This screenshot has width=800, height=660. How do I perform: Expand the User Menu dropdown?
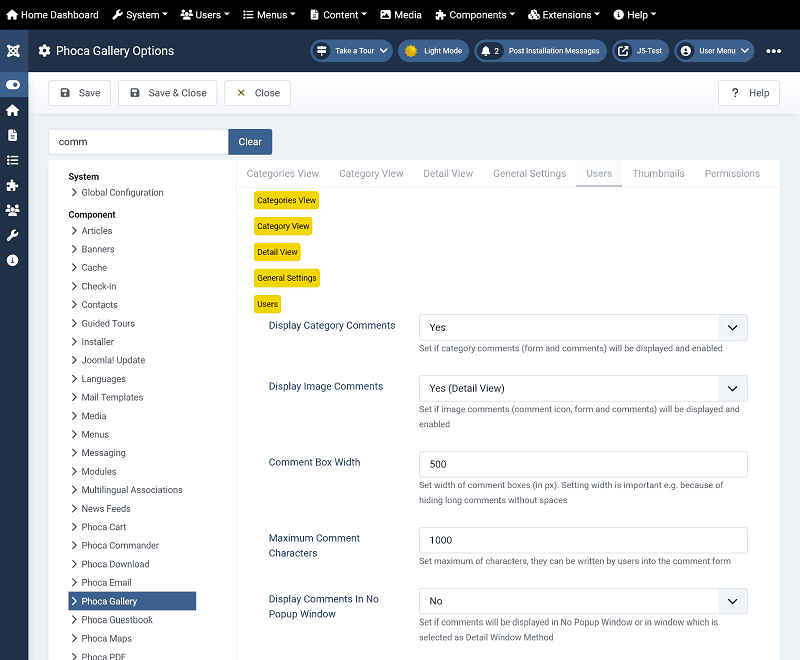713,51
